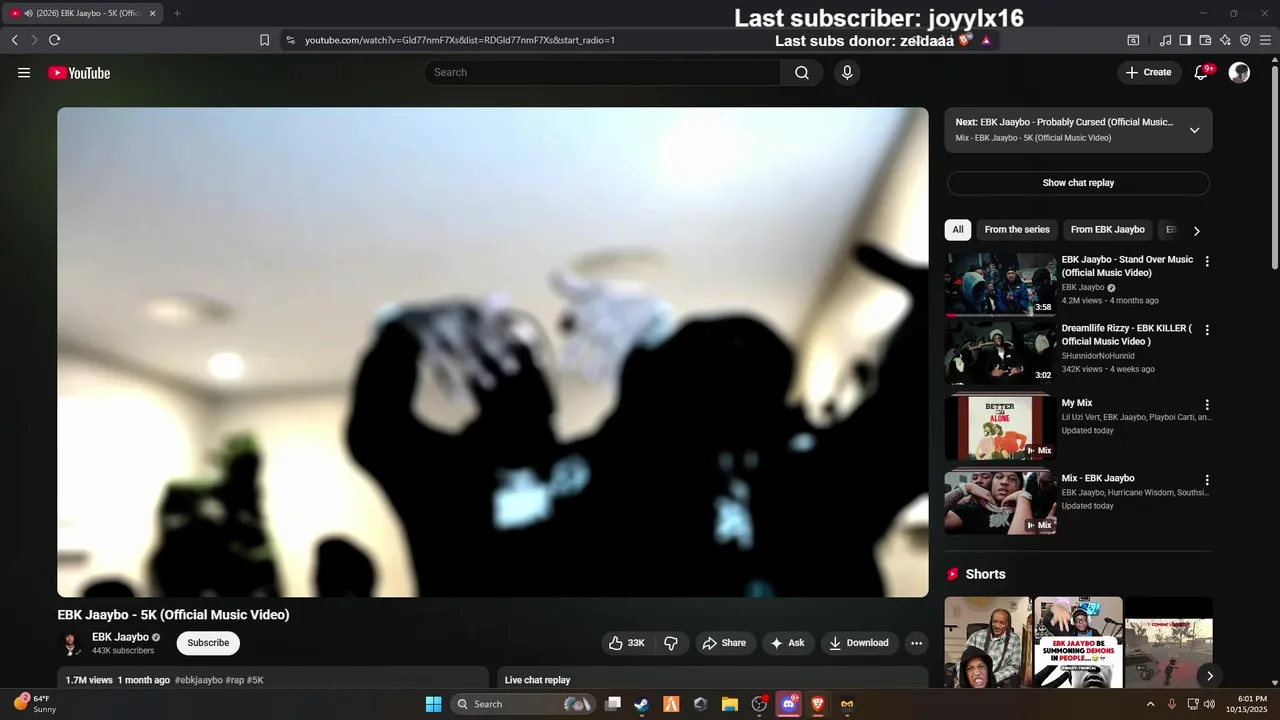Open the Windows Start menu
Image resolution: width=1280 pixels, height=720 pixels.
433,704
